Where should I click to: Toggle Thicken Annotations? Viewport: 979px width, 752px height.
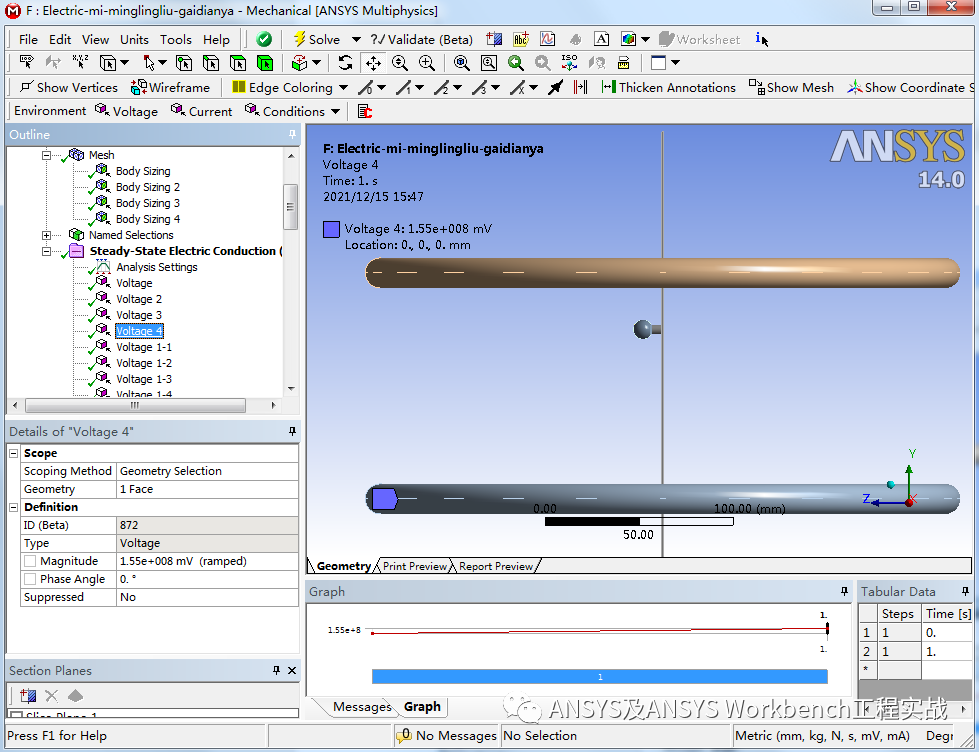pos(668,87)
